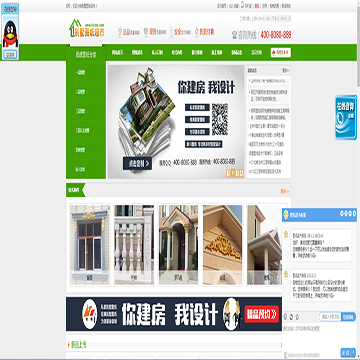Switch to the blue highlighted chat mode toggle
This screenshot has width=360, height=360.
348,317
